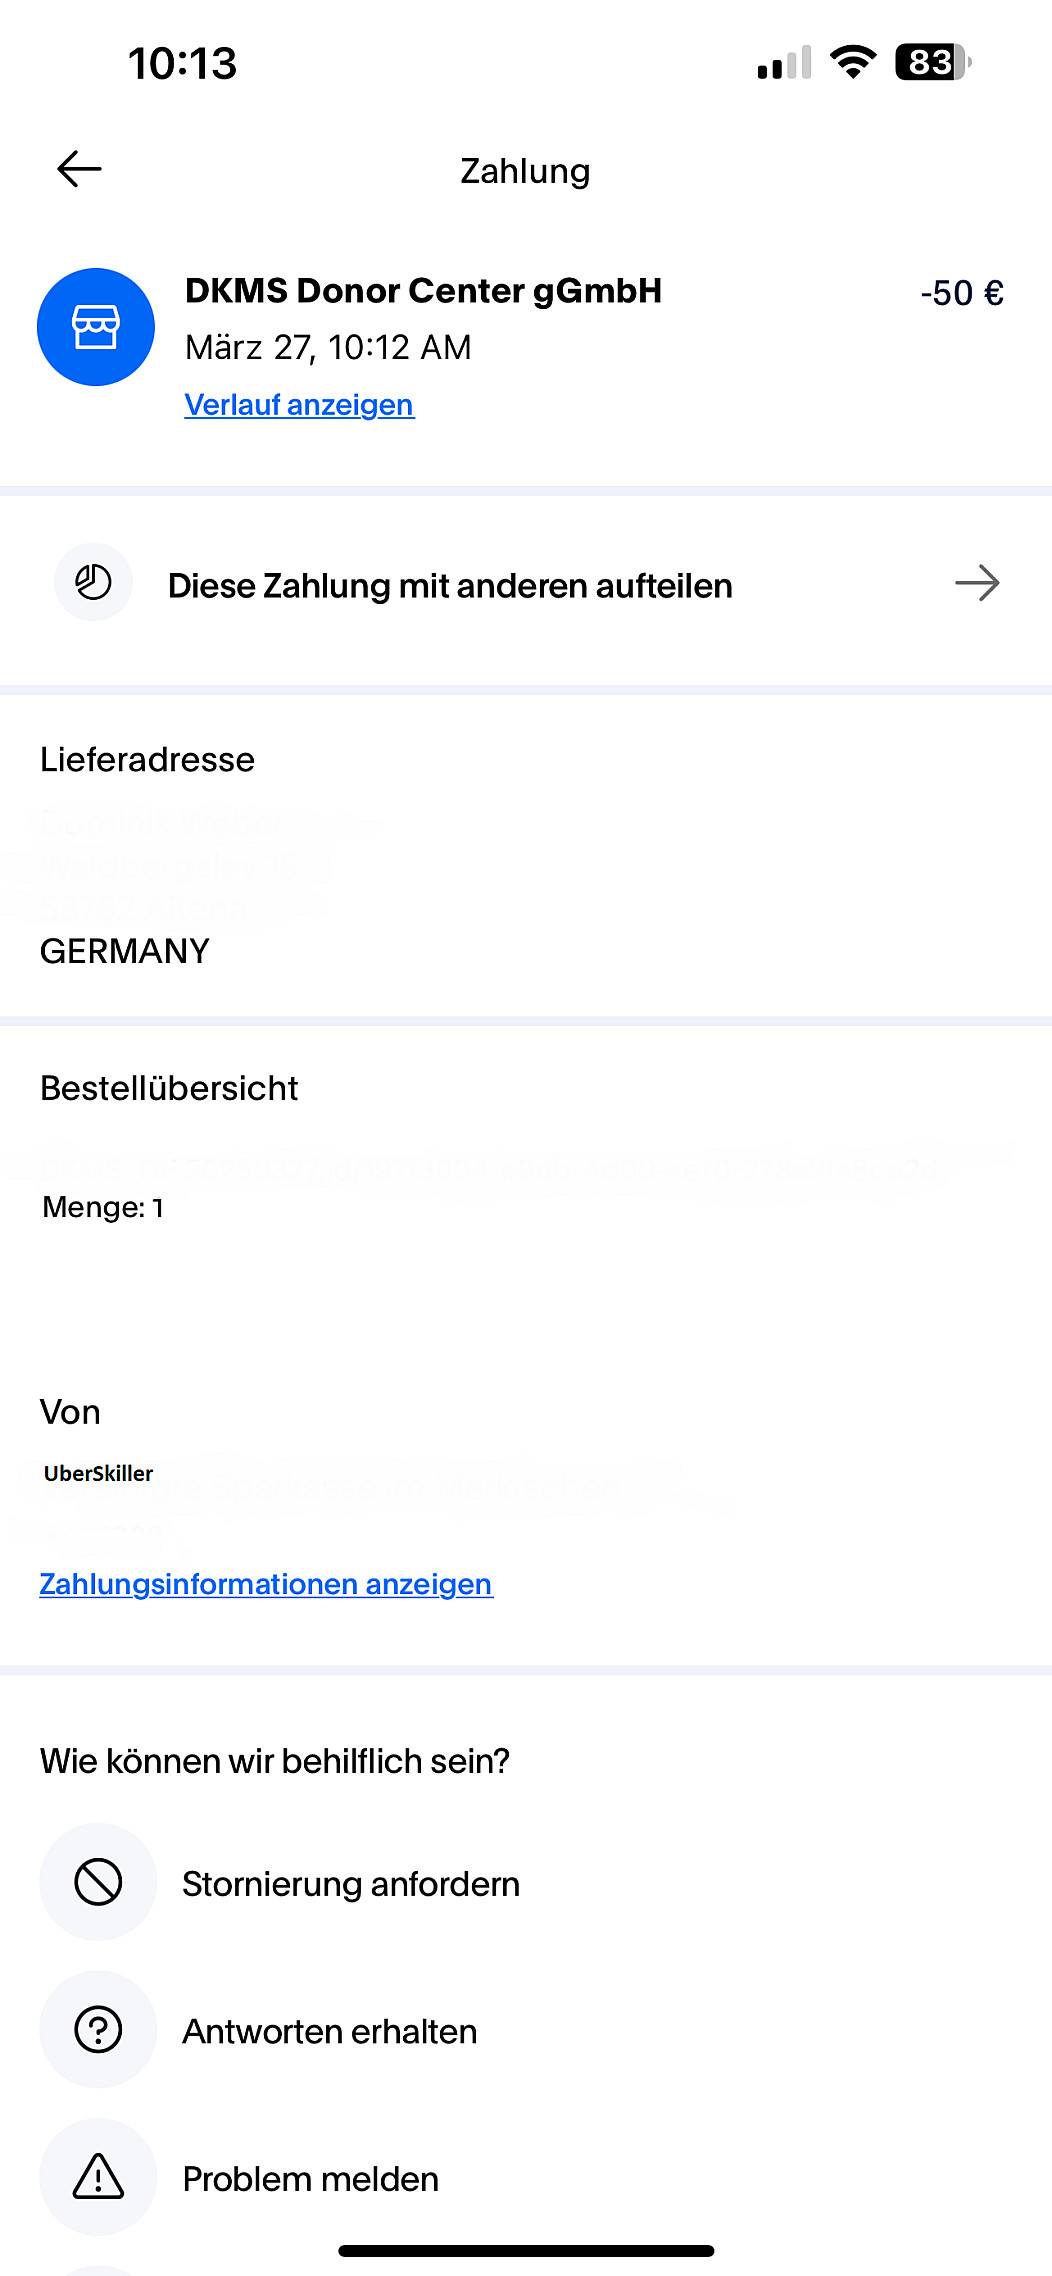Choose 'Problem melden' option
1052x2276 pixels.
coord(311,2179)
